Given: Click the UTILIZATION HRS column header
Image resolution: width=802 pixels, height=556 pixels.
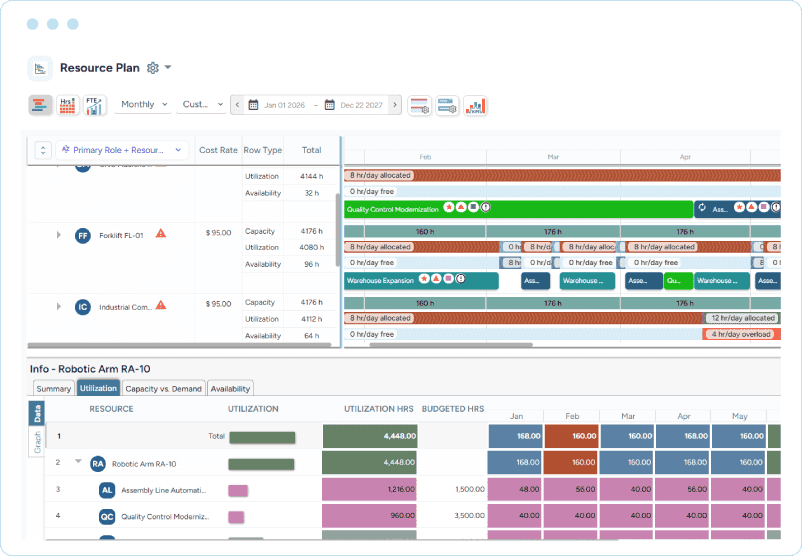Looking at the screenshot, I should tap(378, 409).
